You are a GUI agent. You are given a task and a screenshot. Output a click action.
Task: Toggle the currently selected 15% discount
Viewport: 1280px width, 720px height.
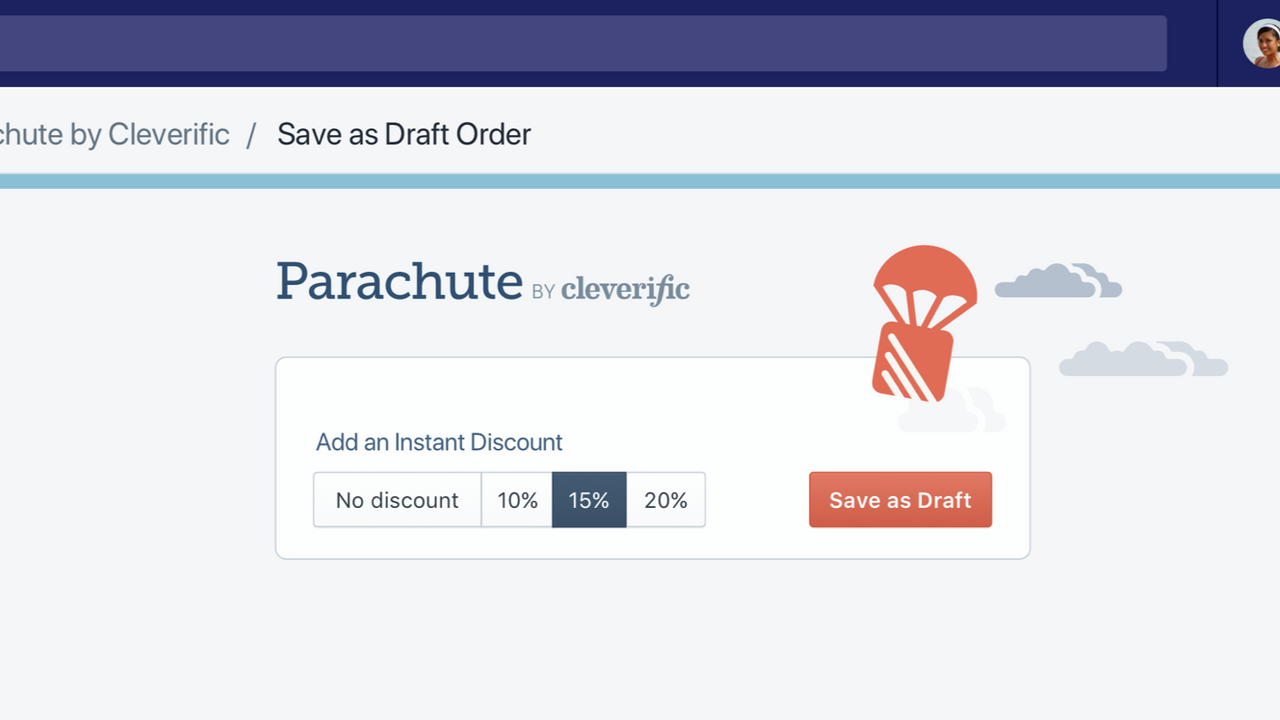coord(589,500)
